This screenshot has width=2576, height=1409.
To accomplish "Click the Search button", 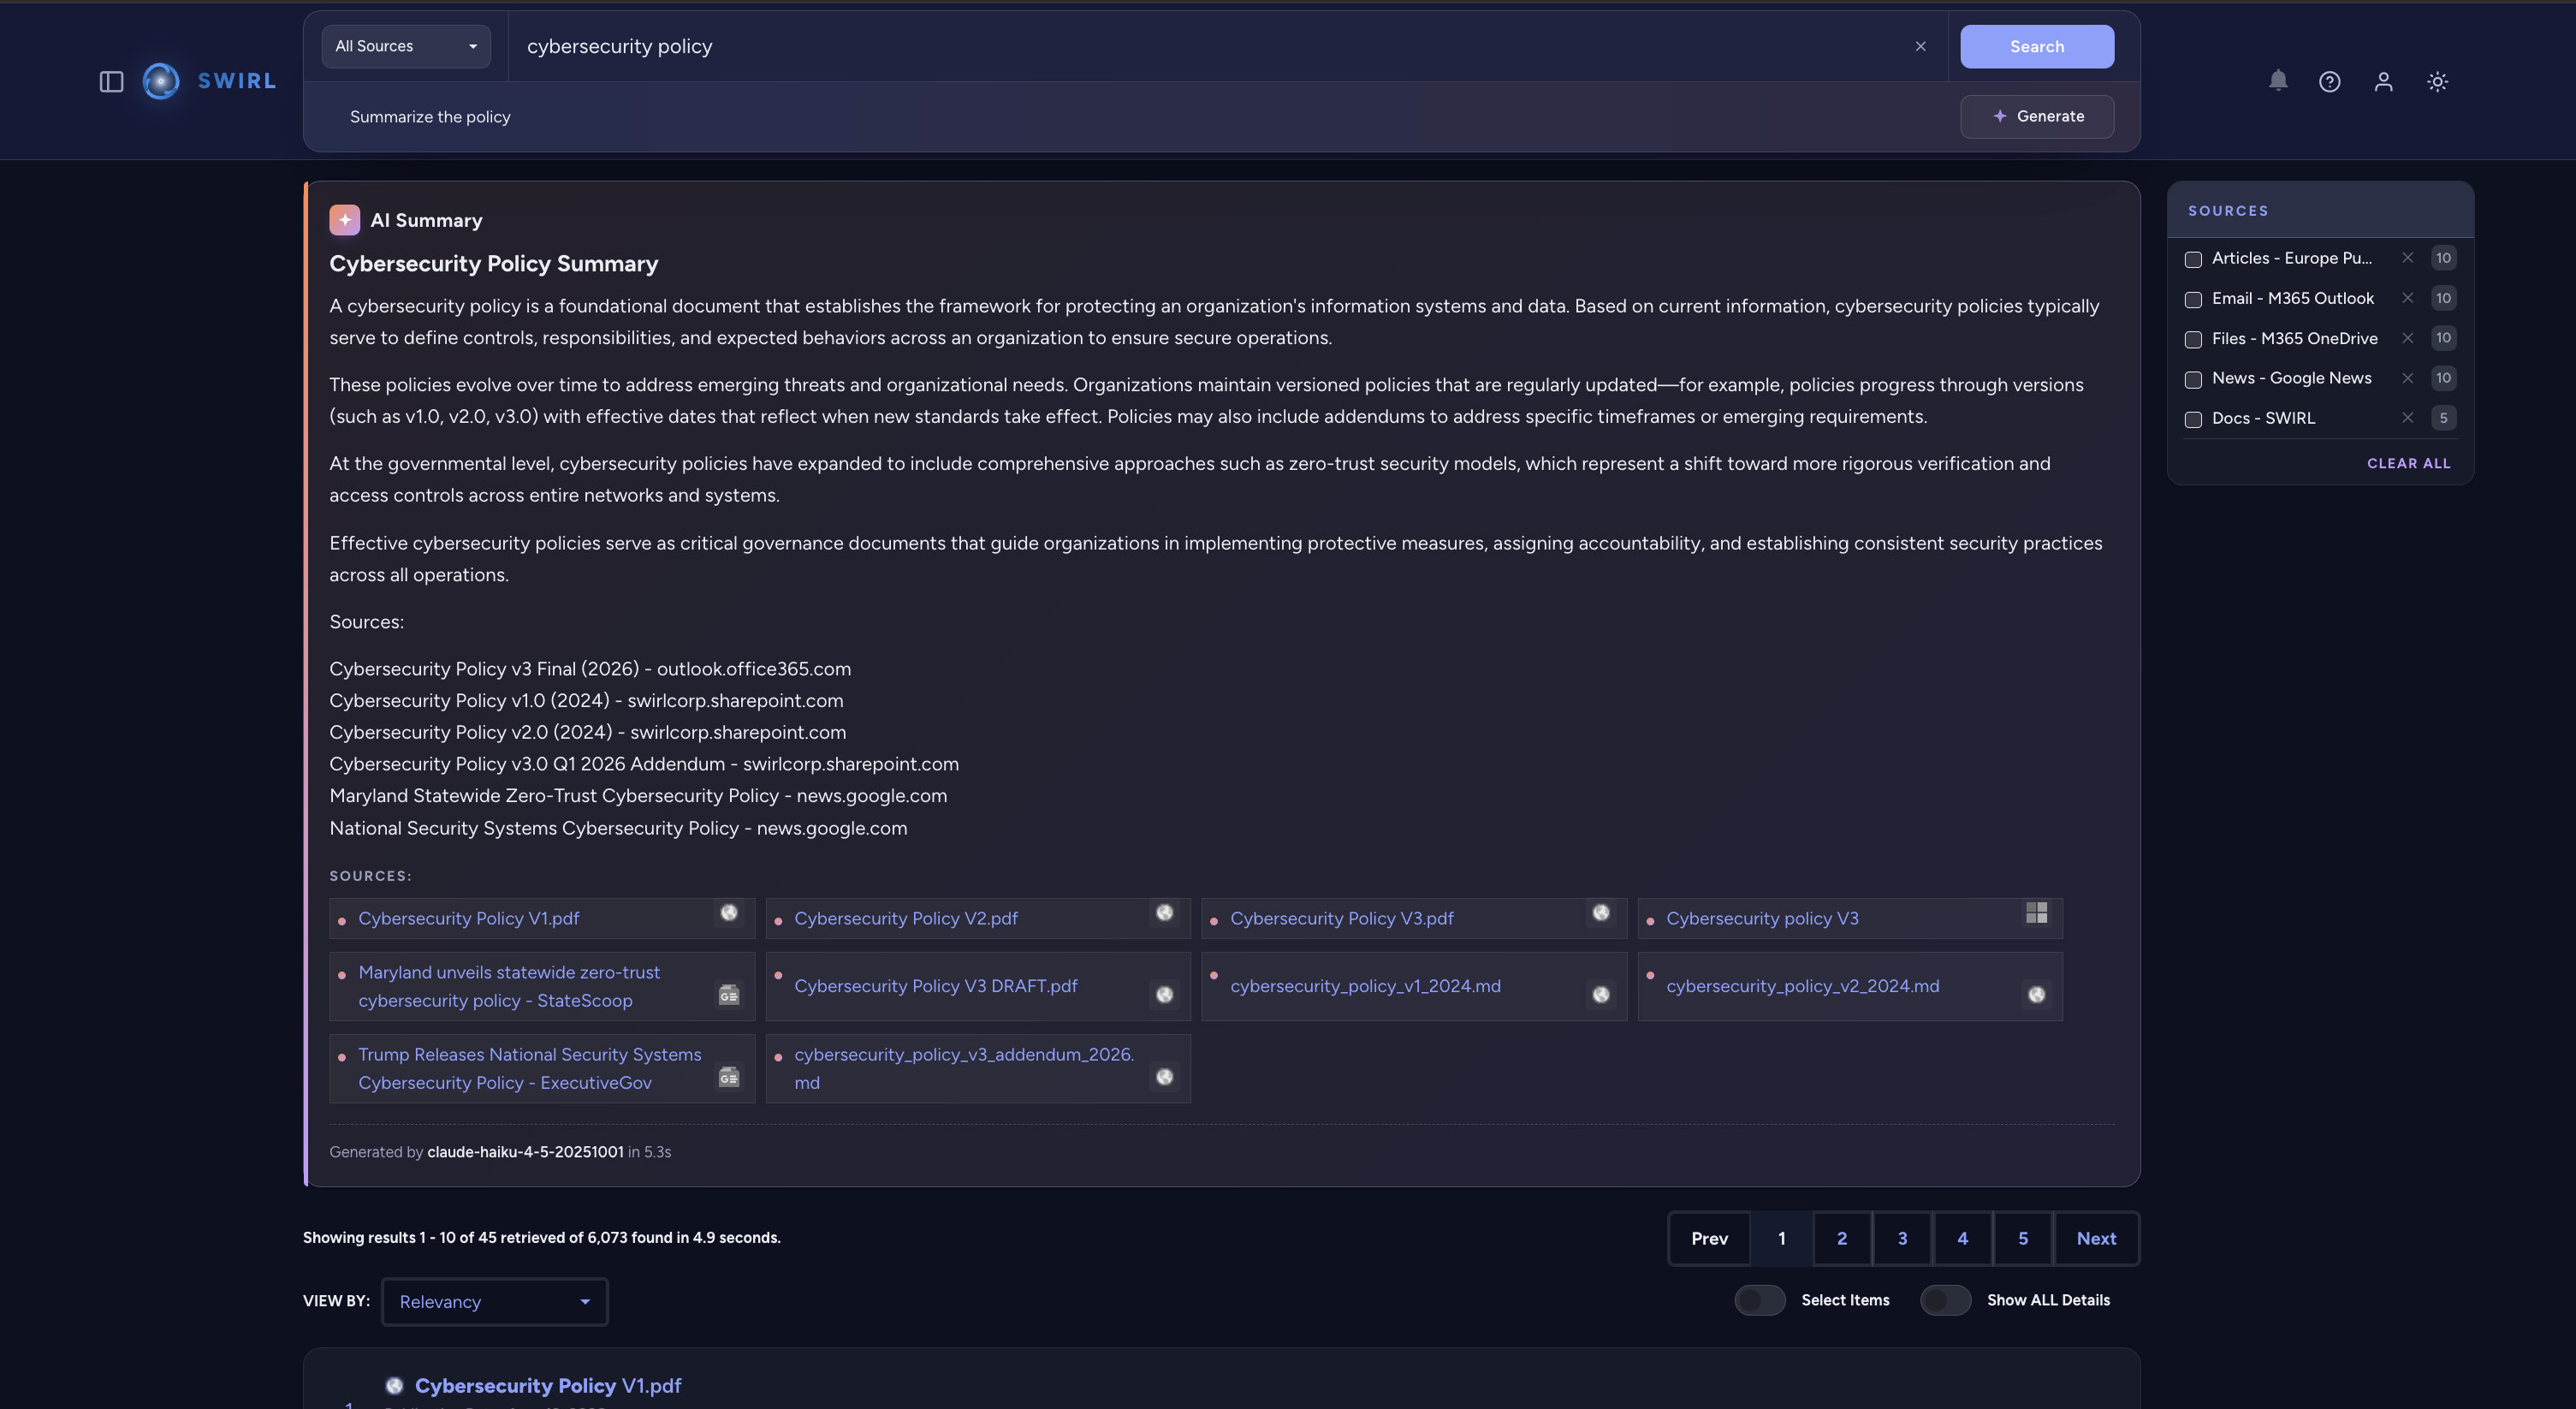I will [x=2037, y=47].
